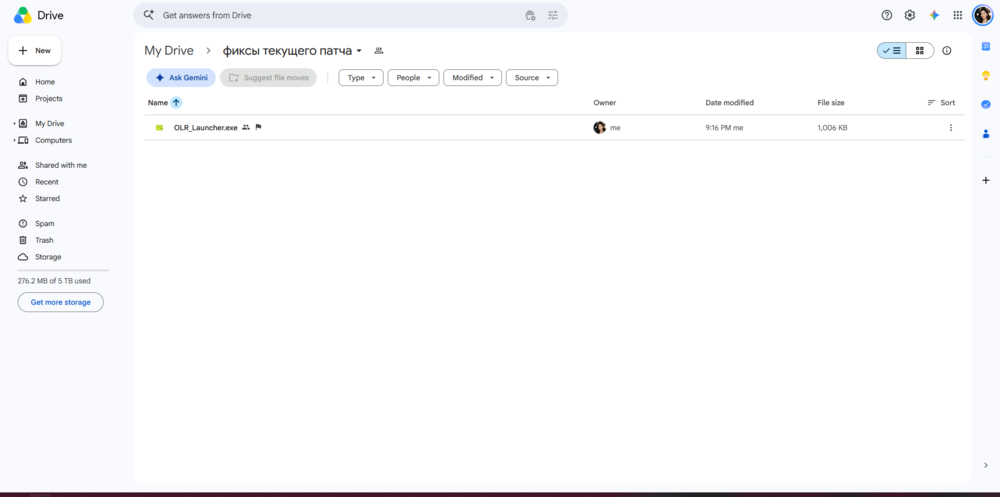Click the flag icon on OLR_Launcher.exe
The width and height of the screenshot is (1000, 497).
coord(258,128)
